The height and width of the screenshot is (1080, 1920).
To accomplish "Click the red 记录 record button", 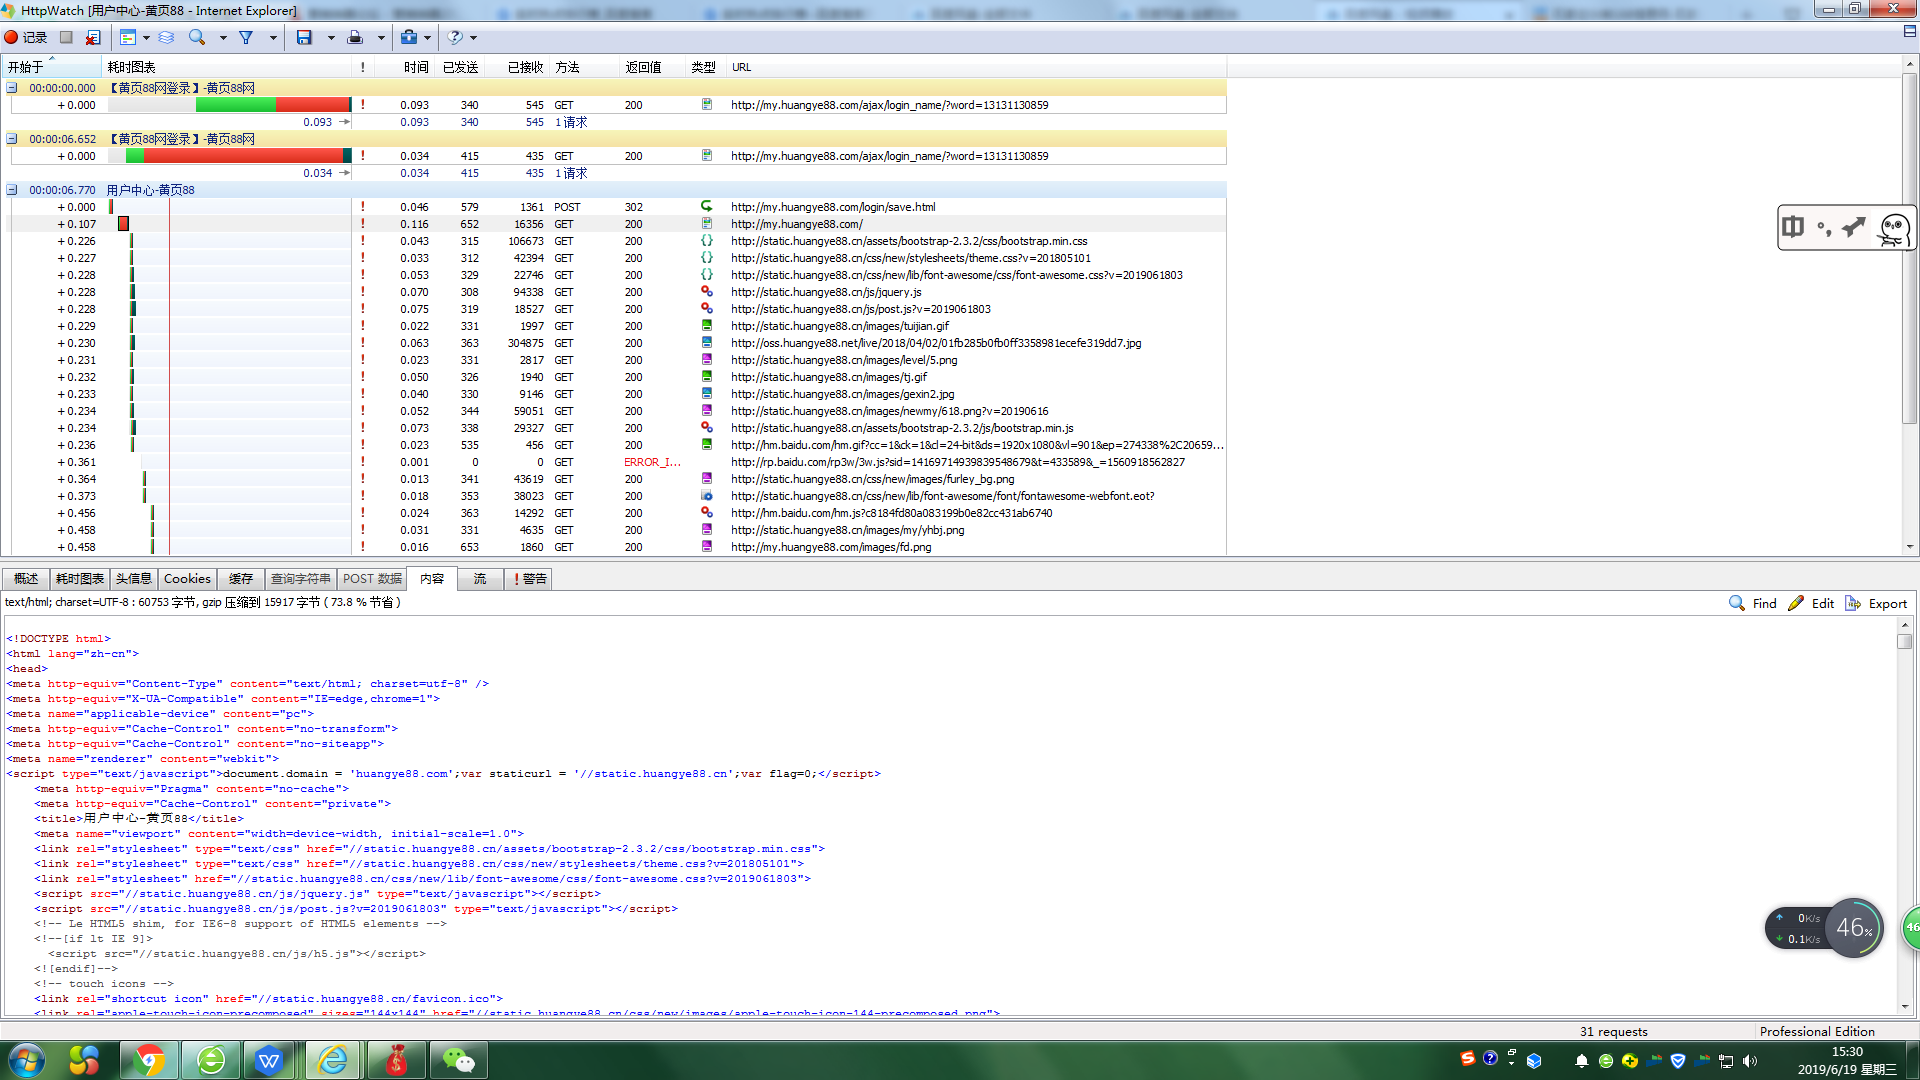I will (26, 37).
